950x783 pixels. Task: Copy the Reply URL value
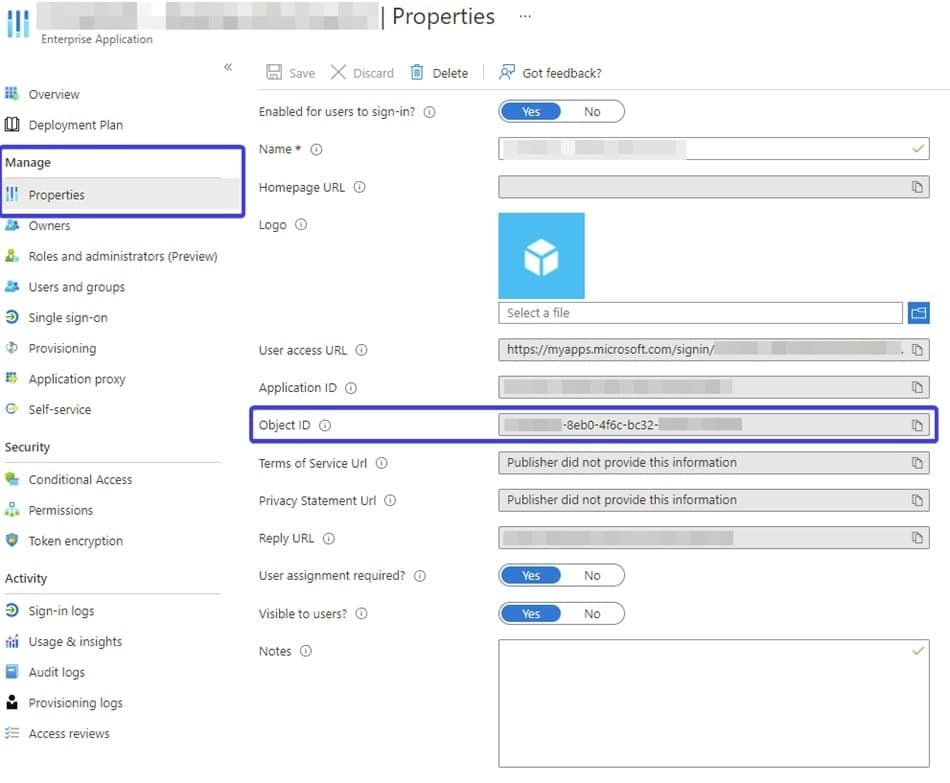pyautogui.click(x=917, y=538)
